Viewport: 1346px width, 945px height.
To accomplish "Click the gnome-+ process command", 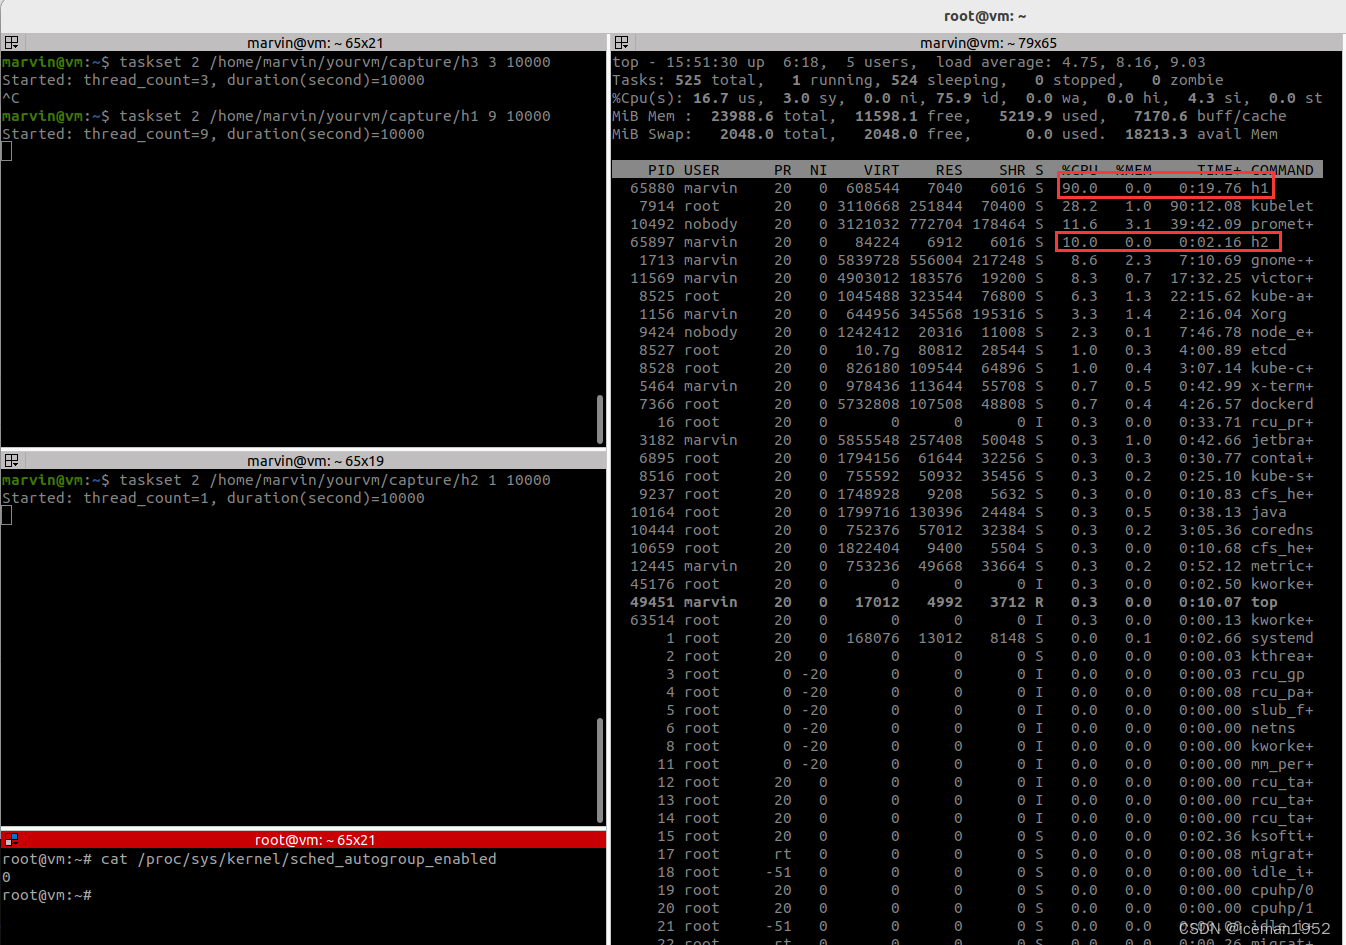I will 1282,260.
